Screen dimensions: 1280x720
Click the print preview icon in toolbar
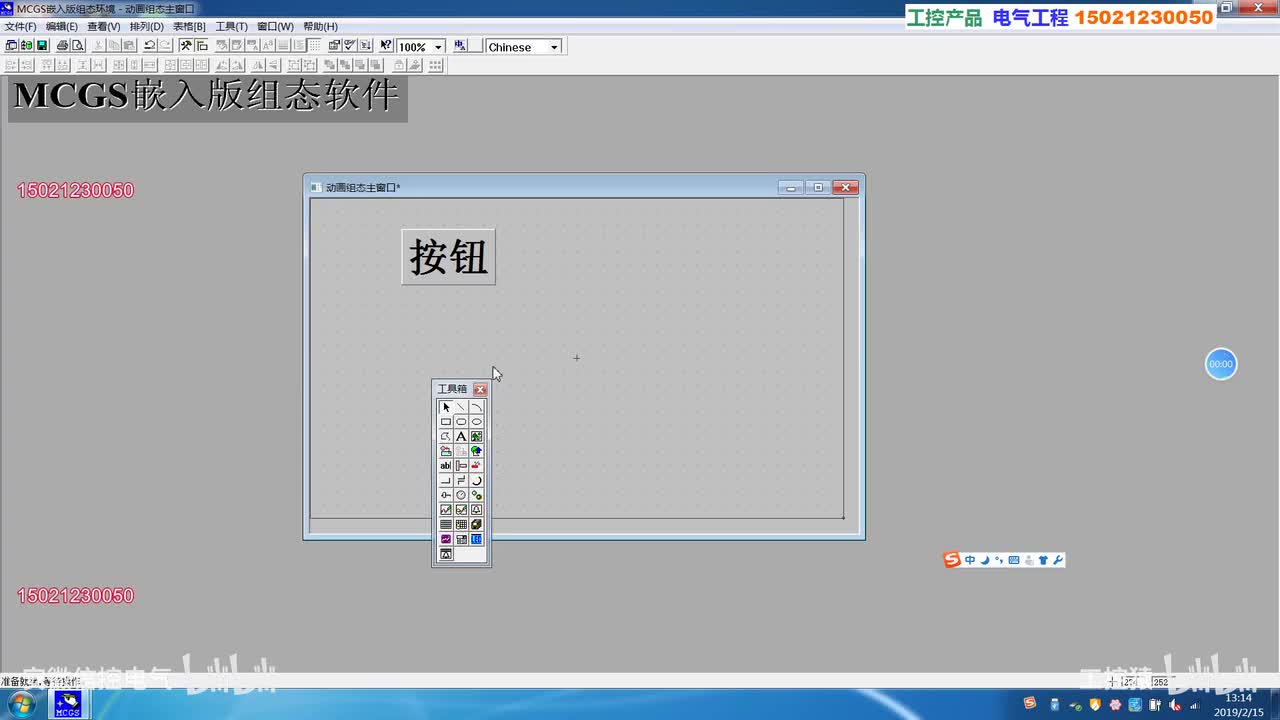click(x=77, y=46)
